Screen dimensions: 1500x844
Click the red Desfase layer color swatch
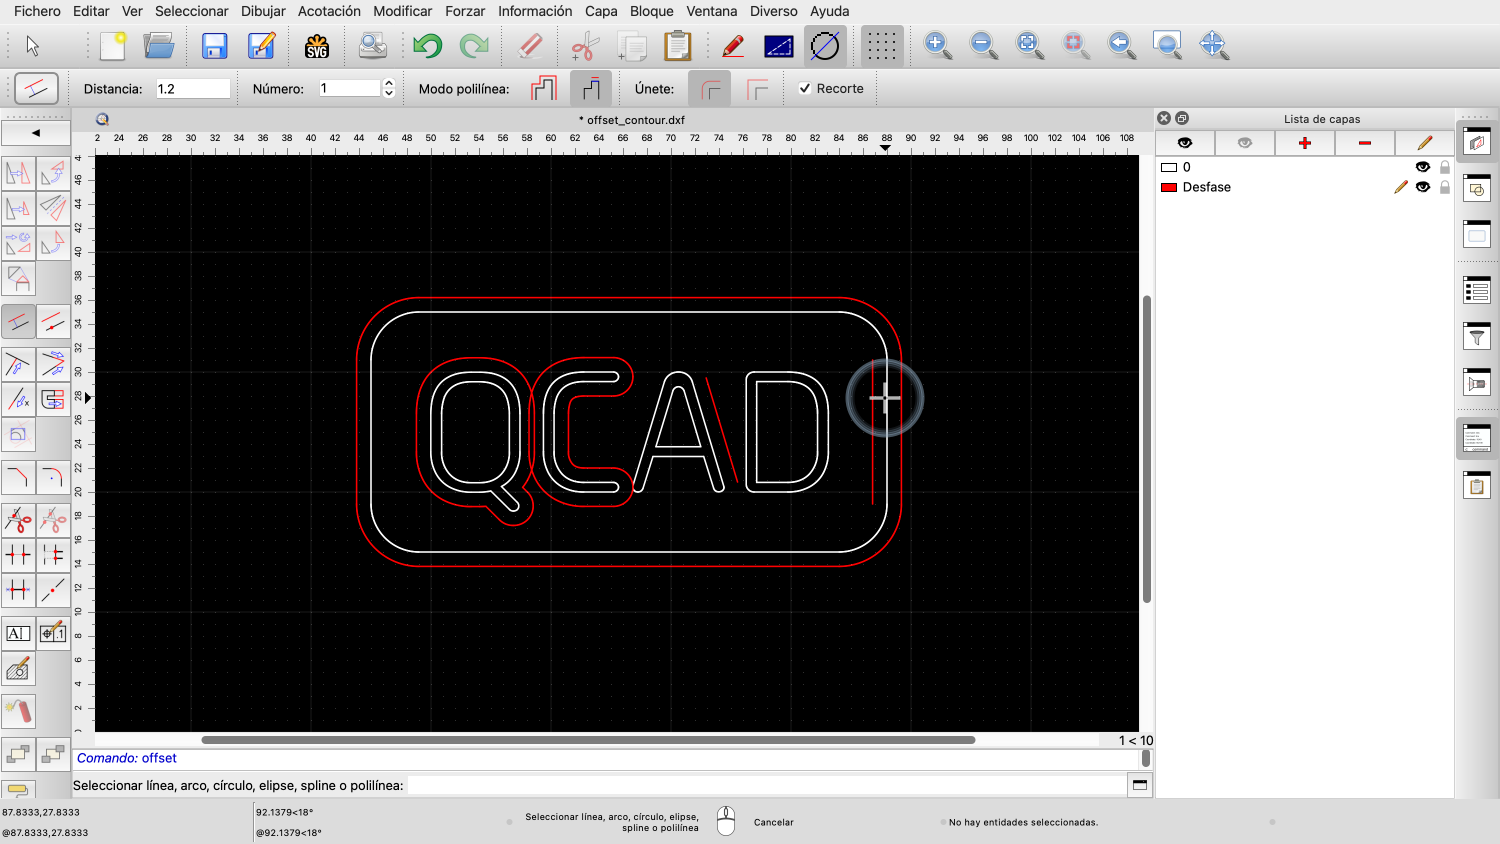pos(1168,187)
